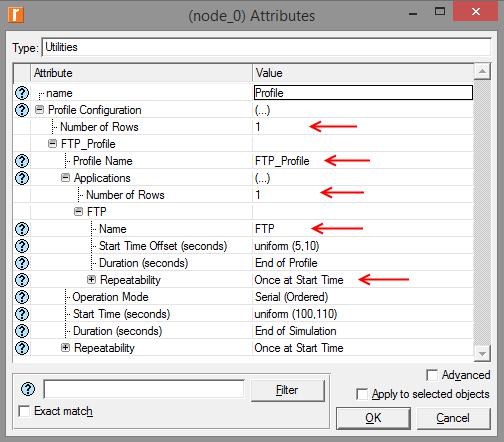This screenshot has height=442, width=504.
Task: Click help icon for FTP Name row
Action: tap(22, 229)
